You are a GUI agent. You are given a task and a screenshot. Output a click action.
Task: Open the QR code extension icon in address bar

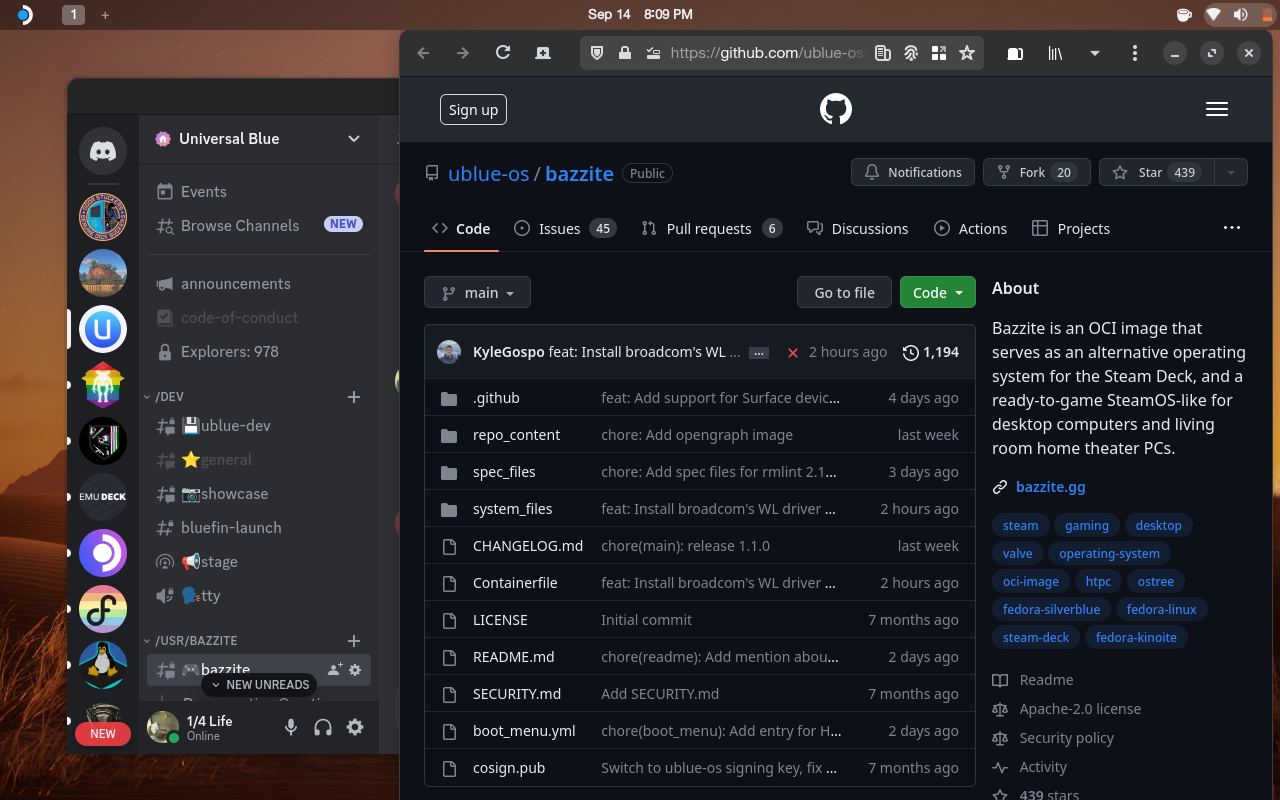pos(938,53)
